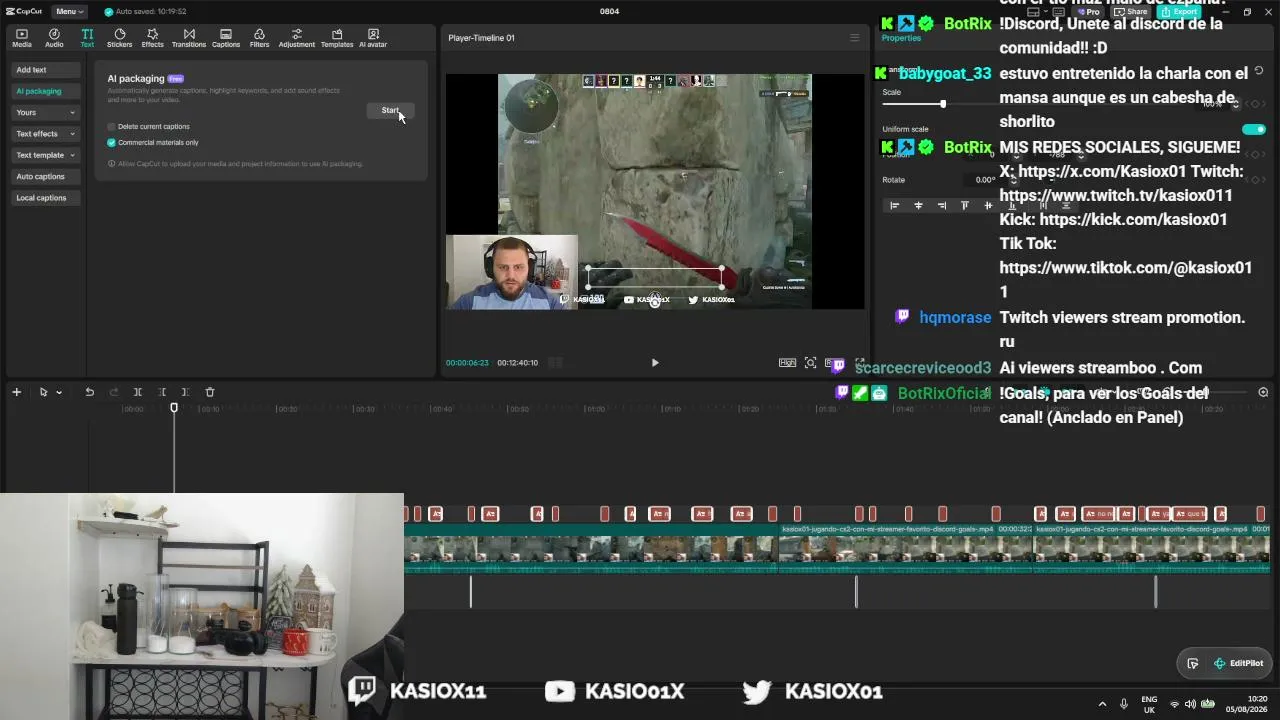Choose the Select pointer tool
This screenshot has width=1280, height=720.
(x=43, y=392)
